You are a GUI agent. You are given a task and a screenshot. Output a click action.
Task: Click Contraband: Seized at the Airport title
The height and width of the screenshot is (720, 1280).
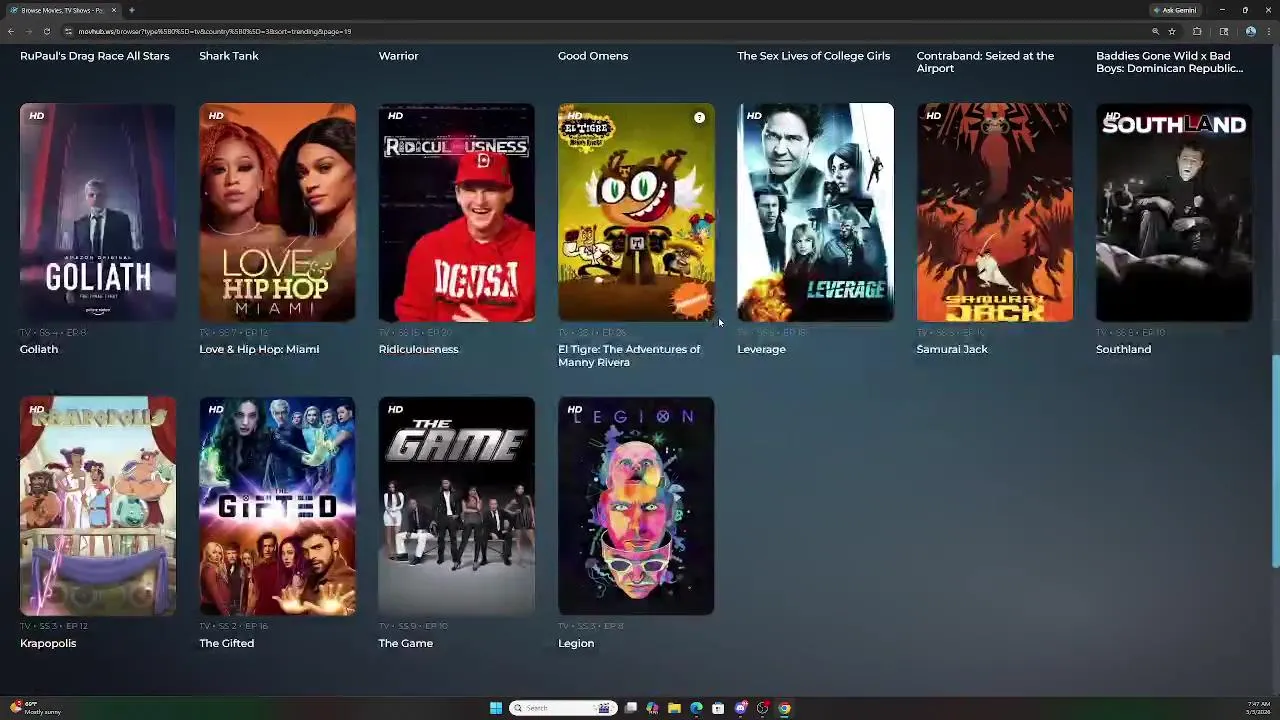click(x=985, y=62)
